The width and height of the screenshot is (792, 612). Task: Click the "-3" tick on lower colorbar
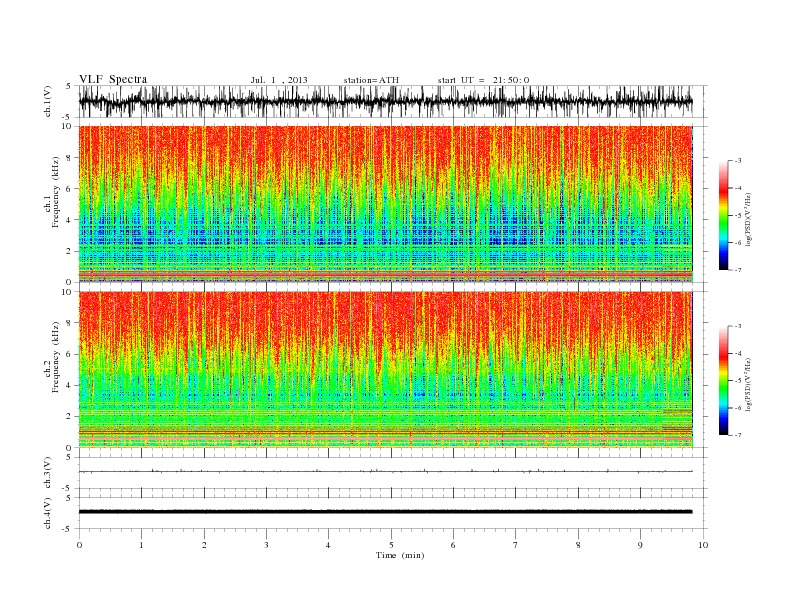click(738, 326)
